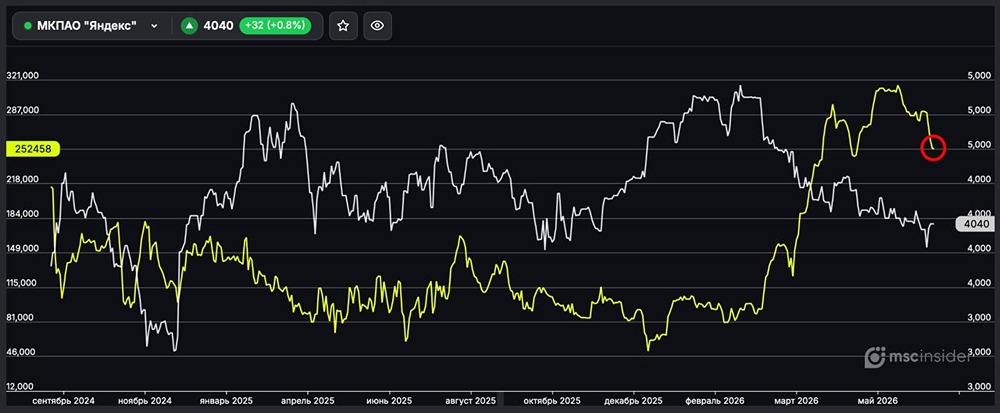
Task: Add the ticker to favorites with the star
Action: point(343,25)
